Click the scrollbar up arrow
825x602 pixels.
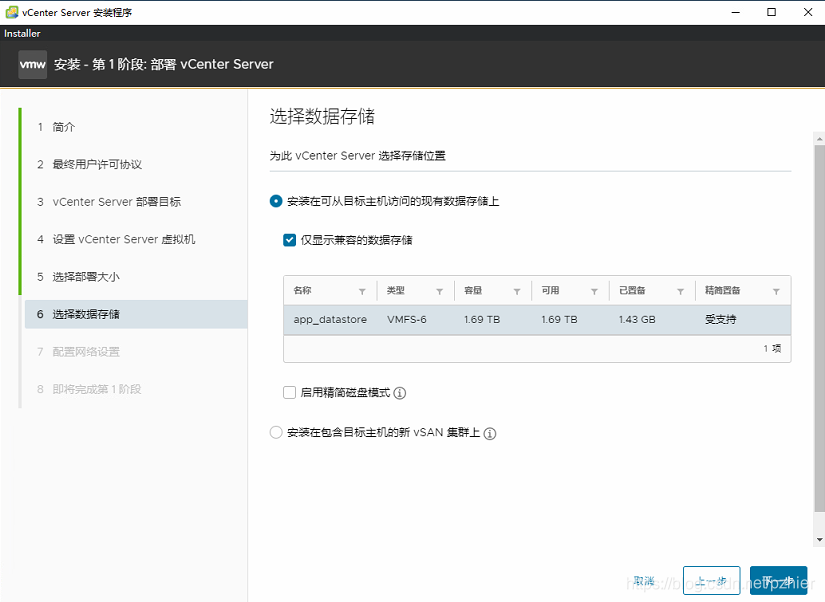[819, 139]
